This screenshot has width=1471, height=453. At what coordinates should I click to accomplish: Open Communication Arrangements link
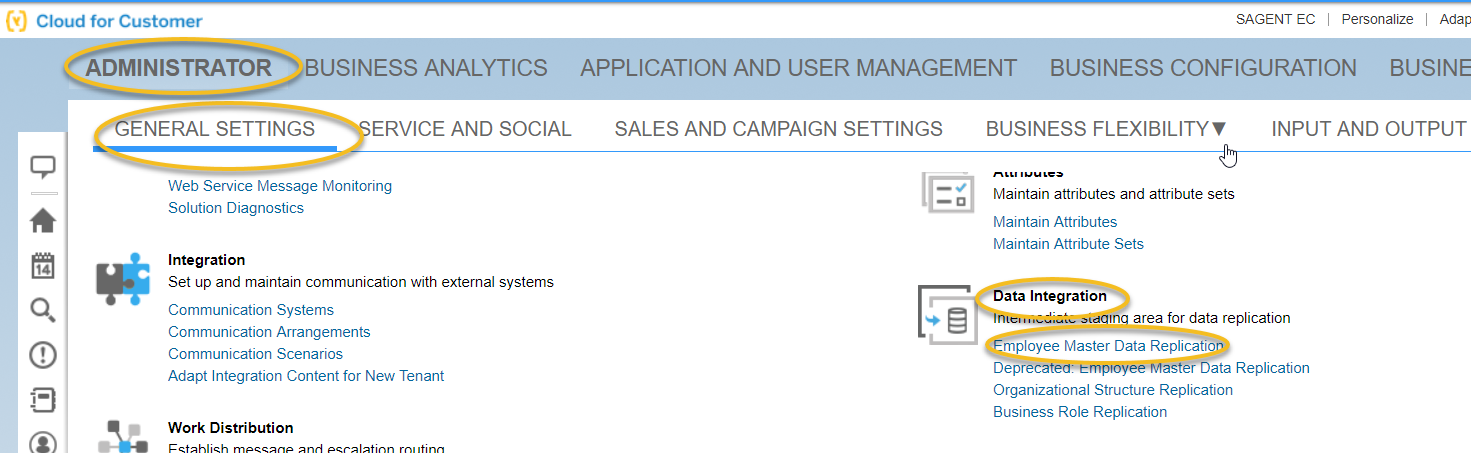pos(269,332)
